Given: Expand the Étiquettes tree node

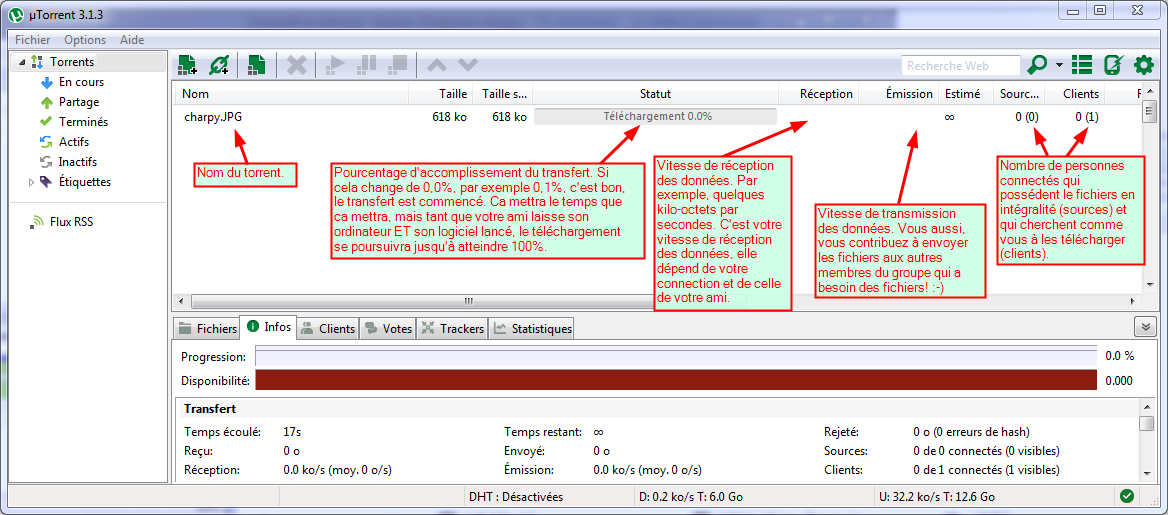Looking at the screenshot, I should tap(31, 182).
